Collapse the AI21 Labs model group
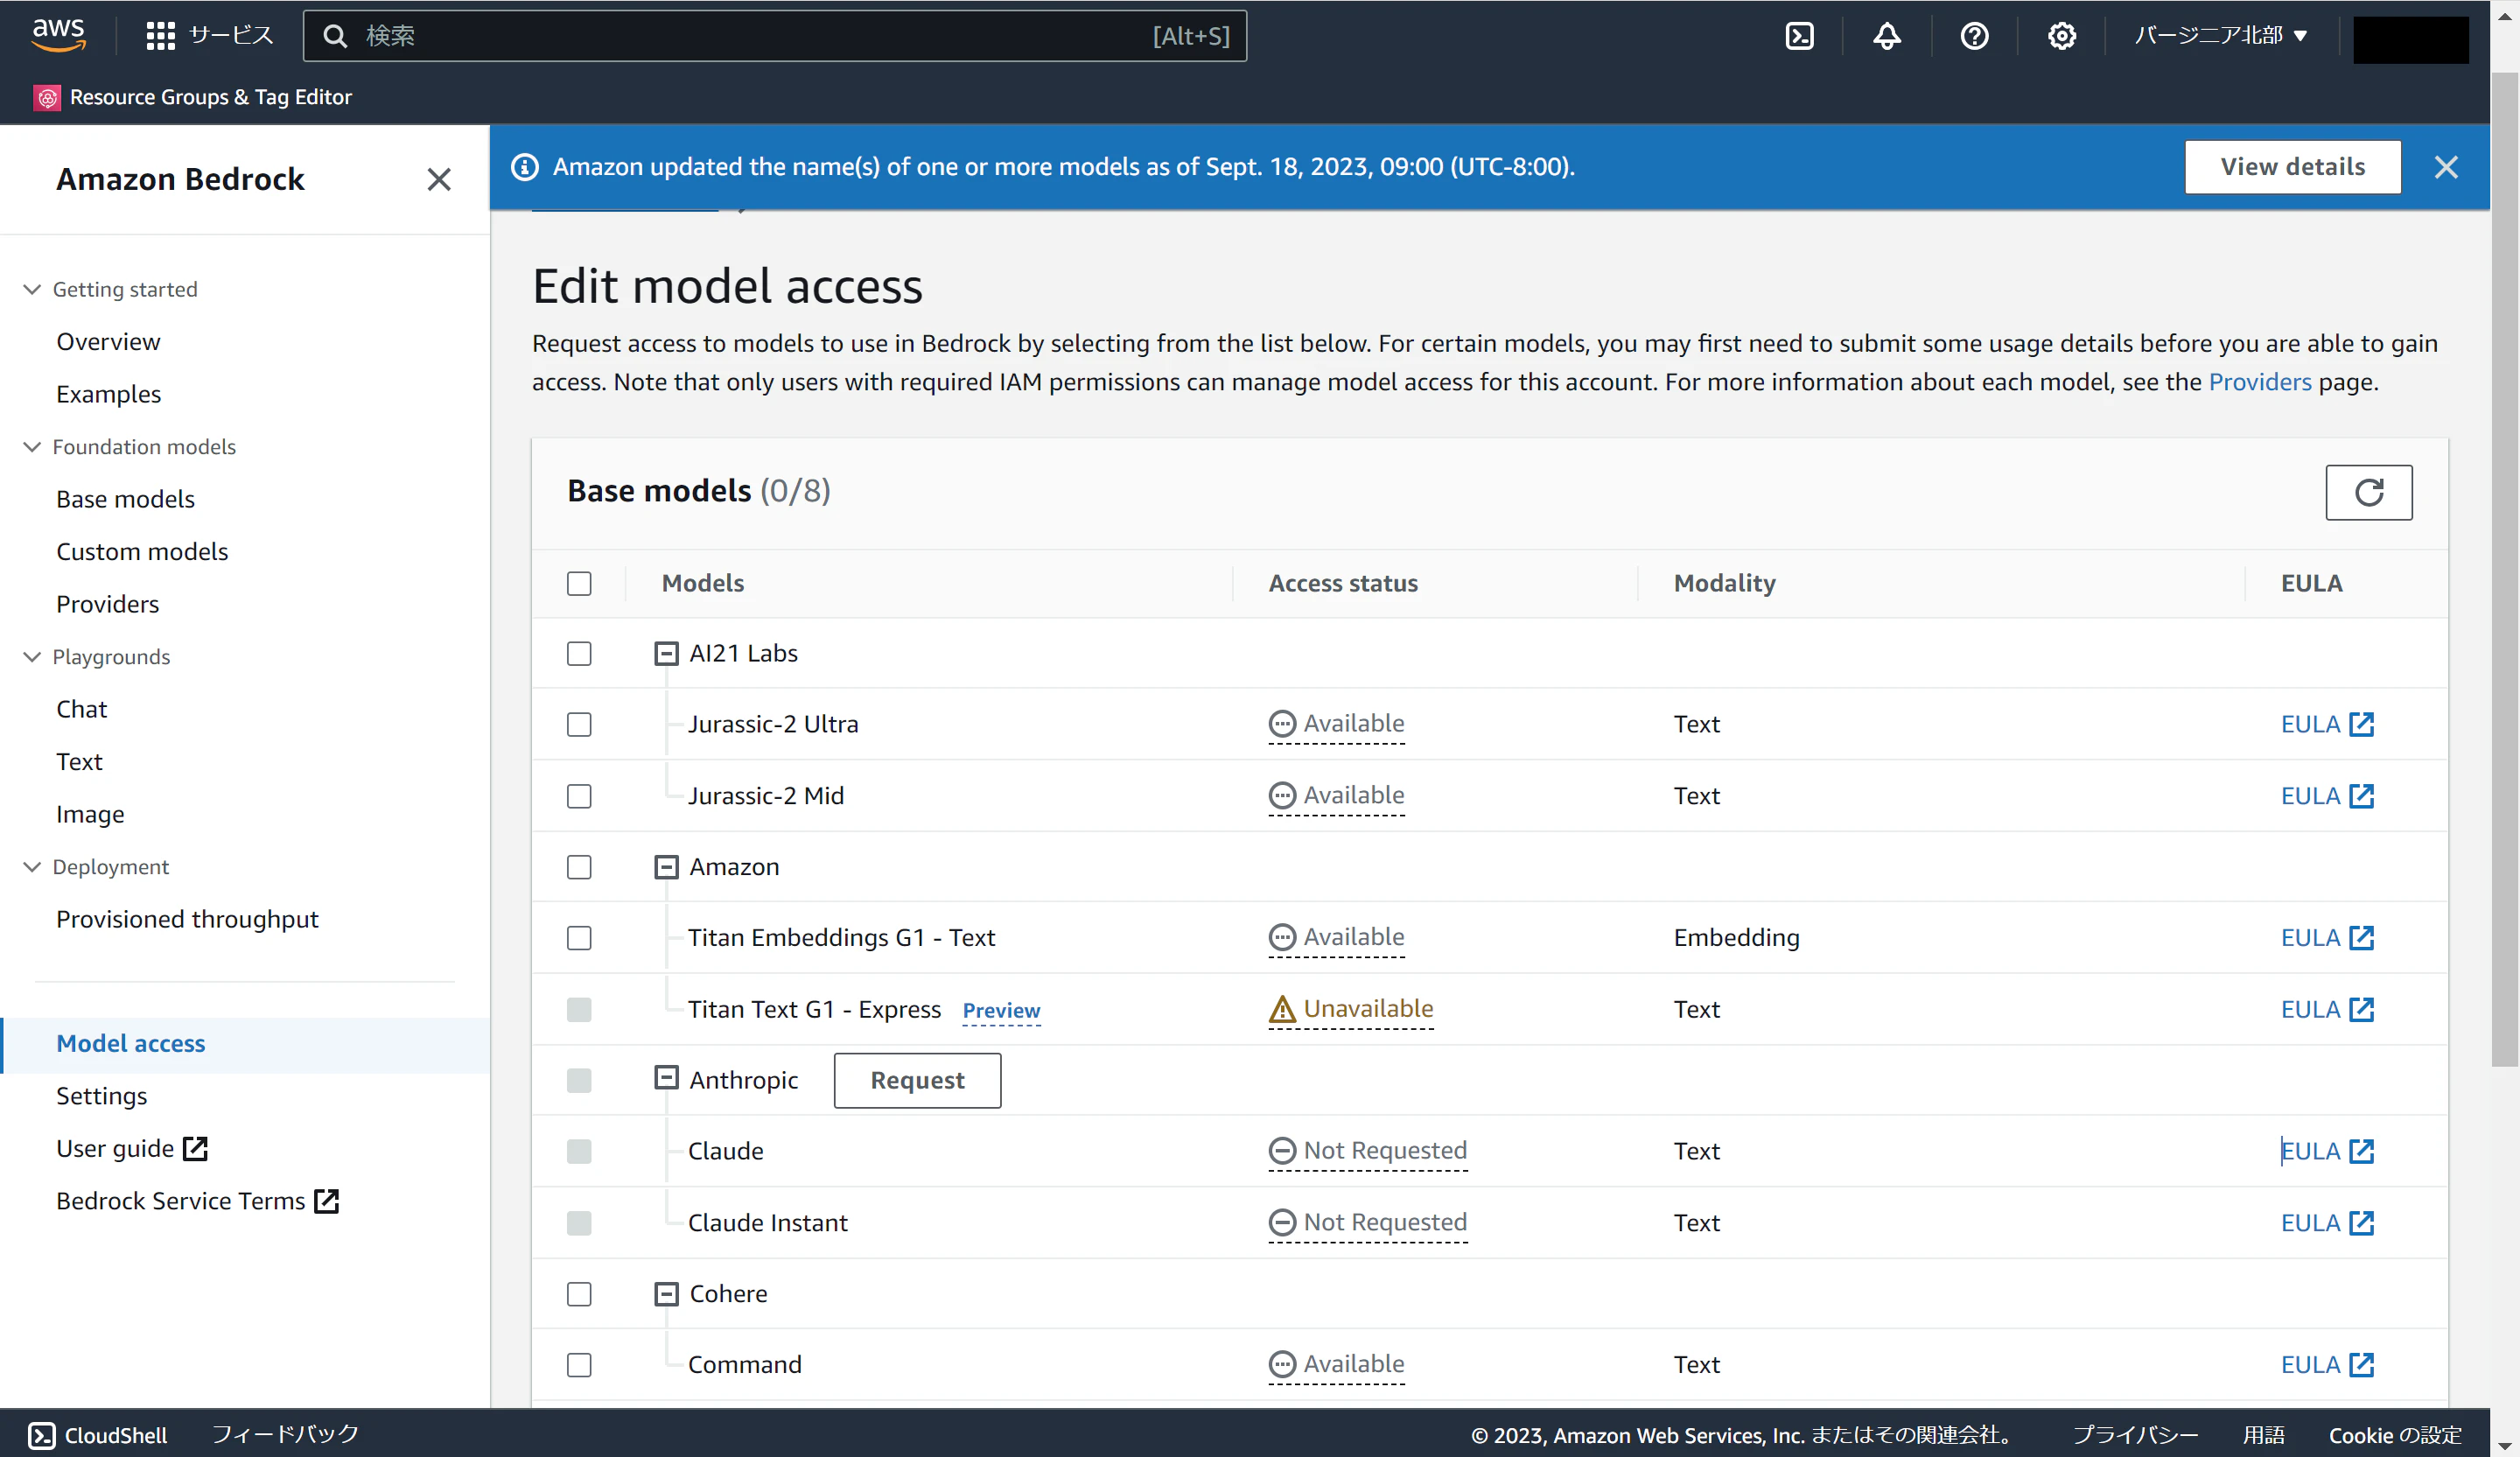This screenshot has width=2520, height=1457. coord(666,653)
